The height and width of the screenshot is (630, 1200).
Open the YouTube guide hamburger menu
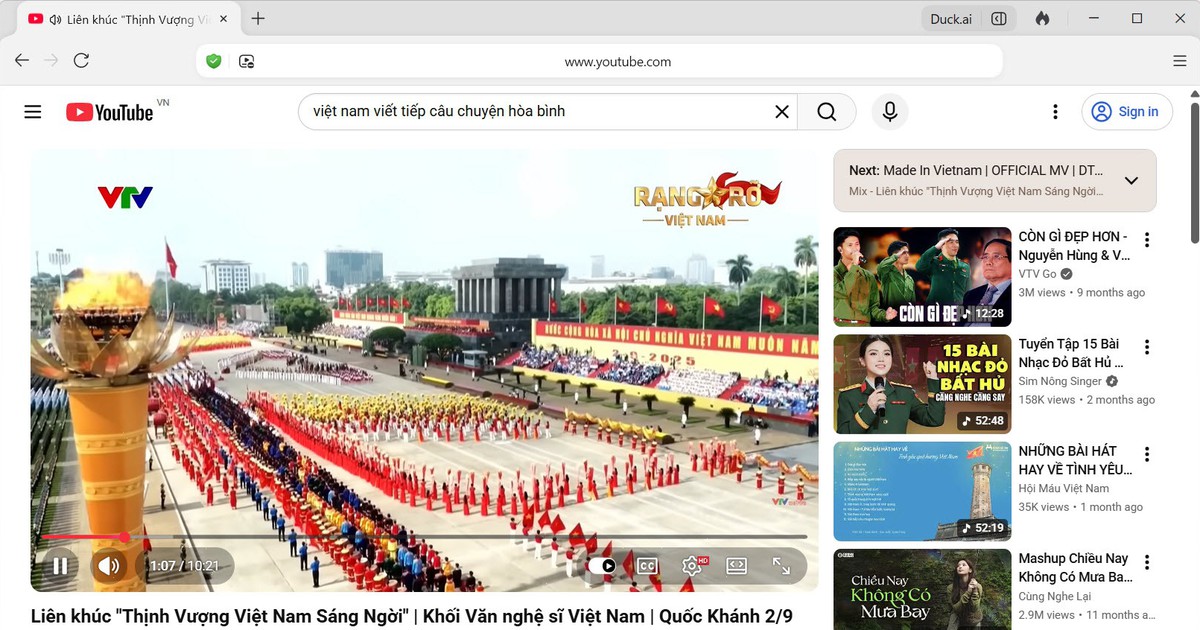33,112
